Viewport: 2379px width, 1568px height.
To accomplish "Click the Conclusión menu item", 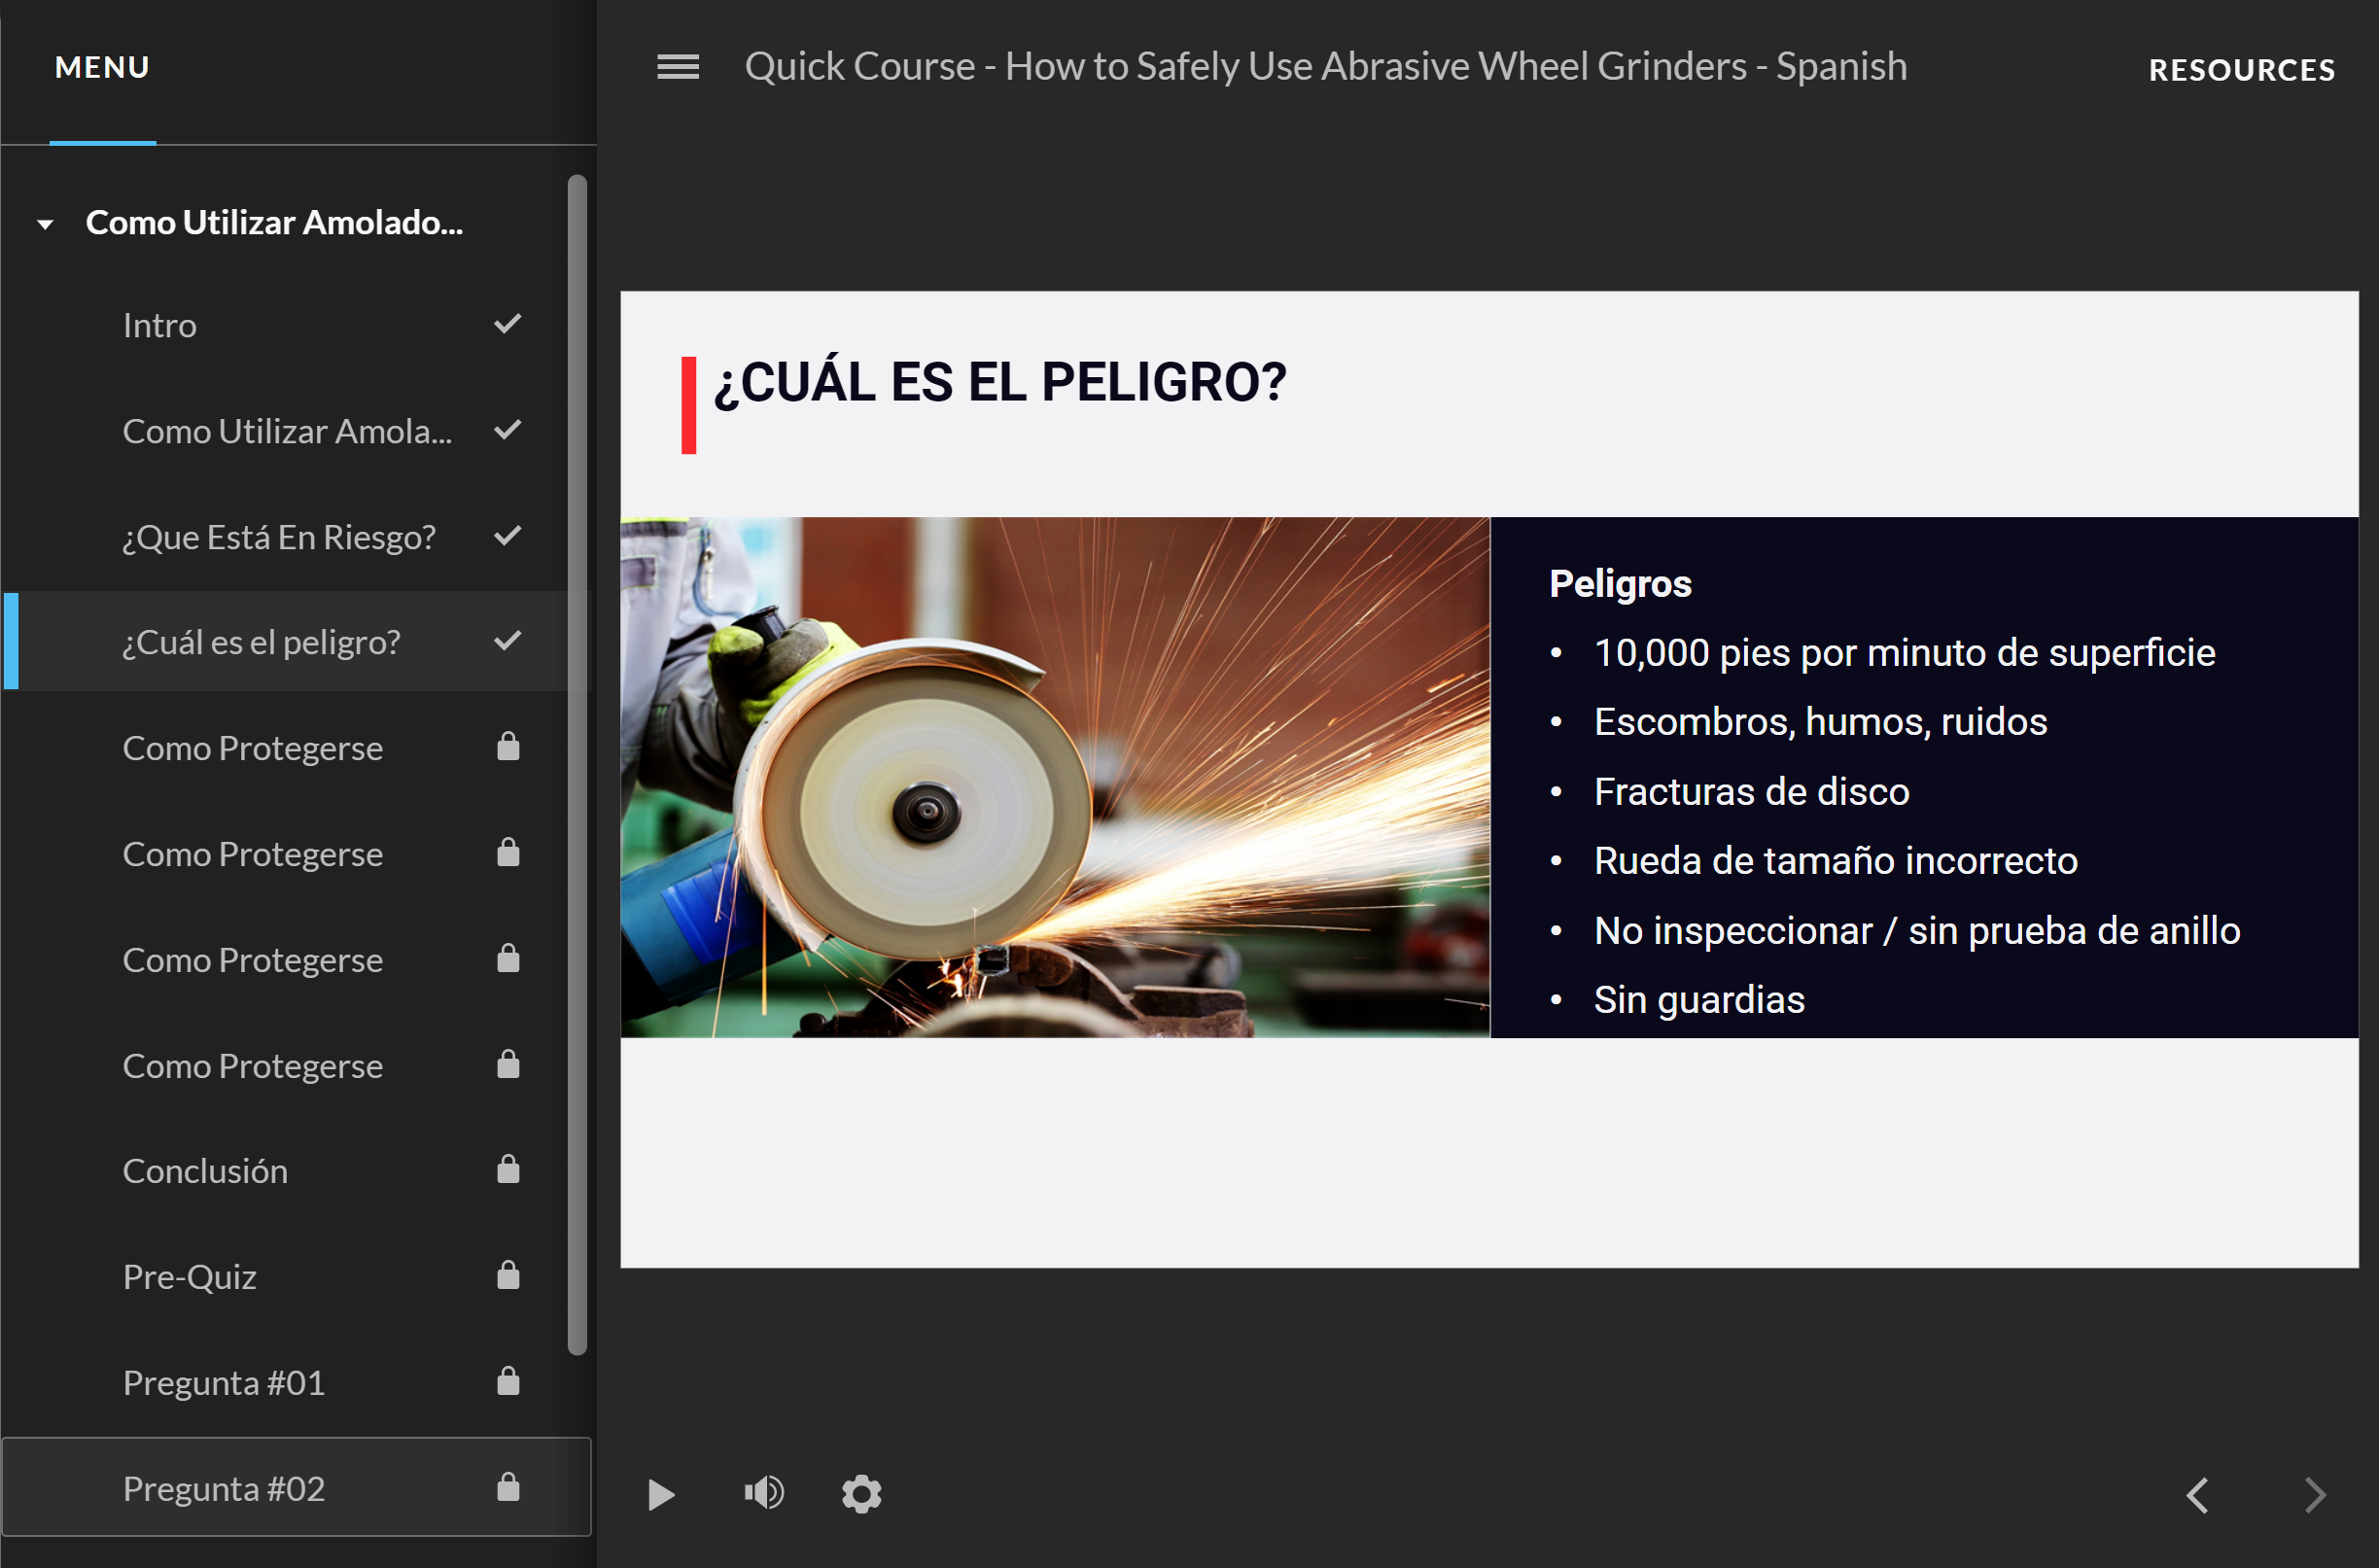I will coord(297,1170).
